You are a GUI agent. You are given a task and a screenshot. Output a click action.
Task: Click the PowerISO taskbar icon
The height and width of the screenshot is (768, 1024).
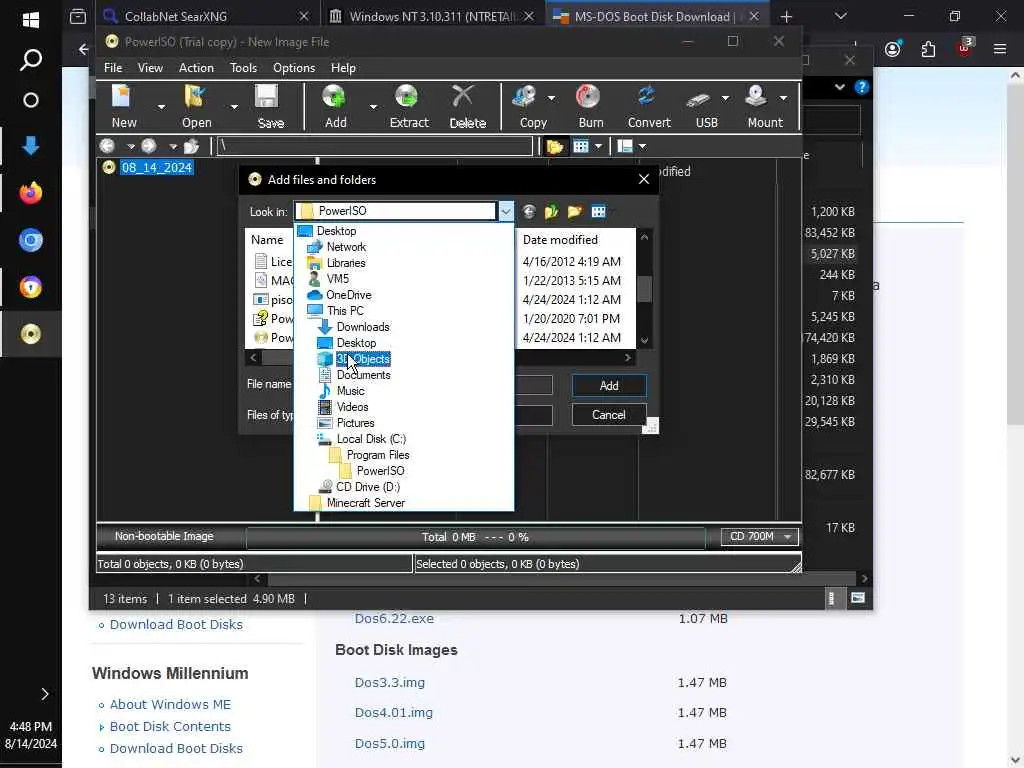(x=31, y=334)
